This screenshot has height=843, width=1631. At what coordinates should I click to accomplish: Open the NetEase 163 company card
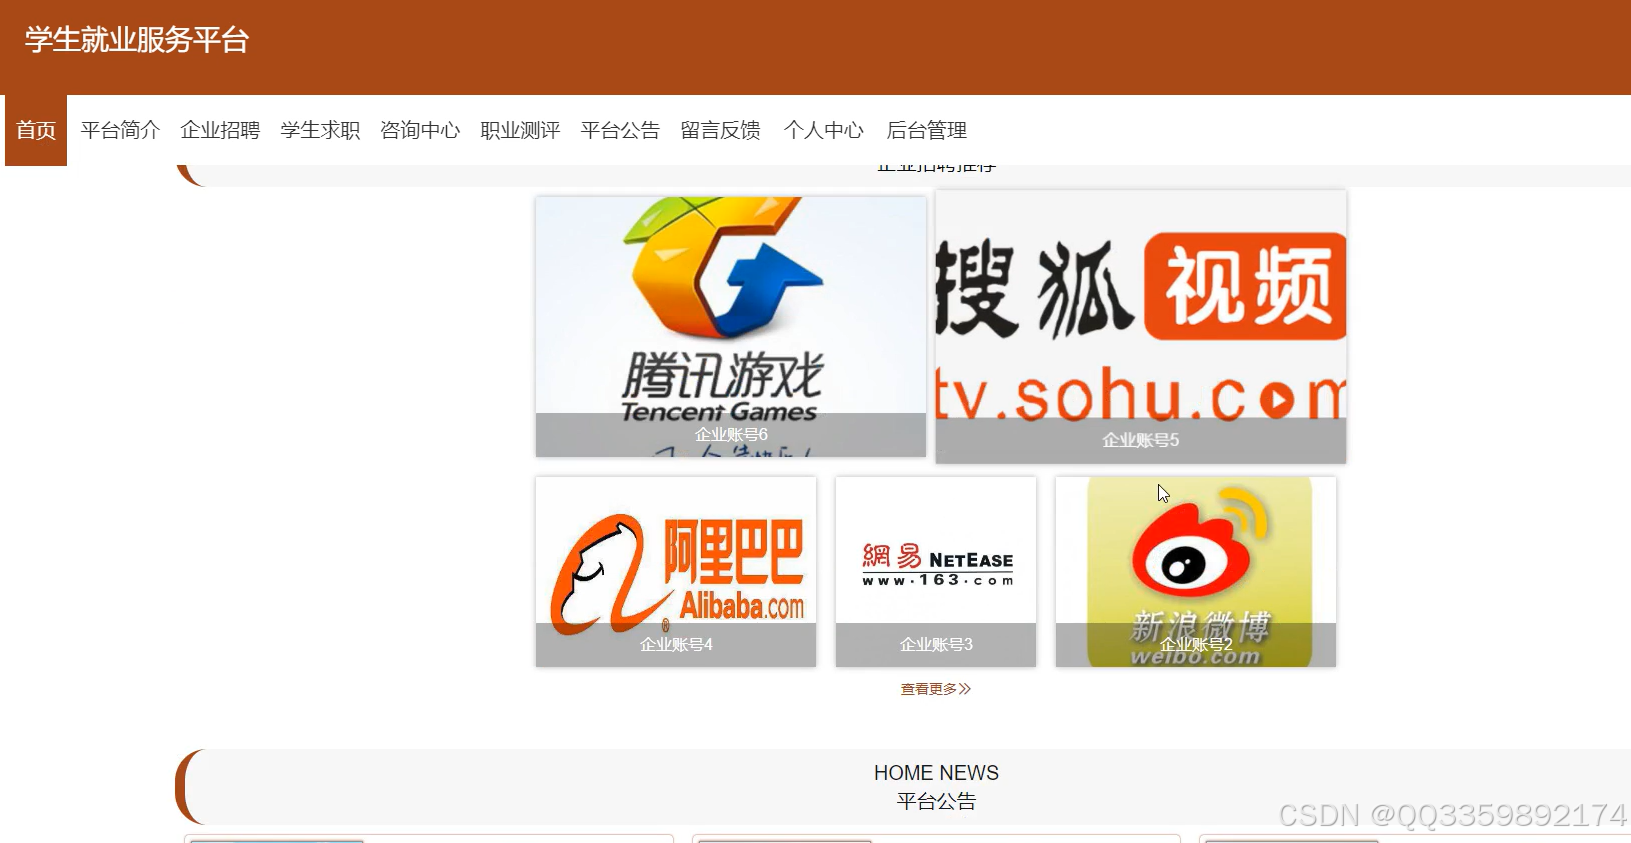936,571
